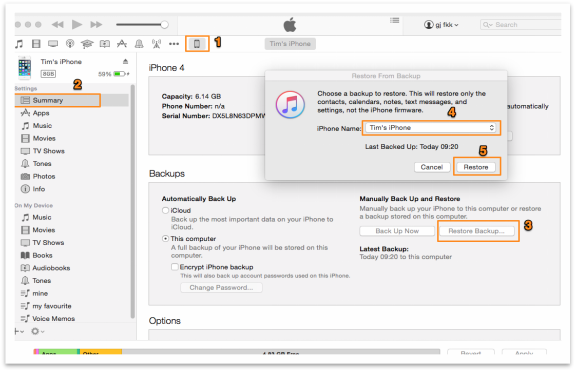Viewport: 575px width, 371px height.
Task: Open the Internet Radio antenna icon
Action: coord(156,44)
